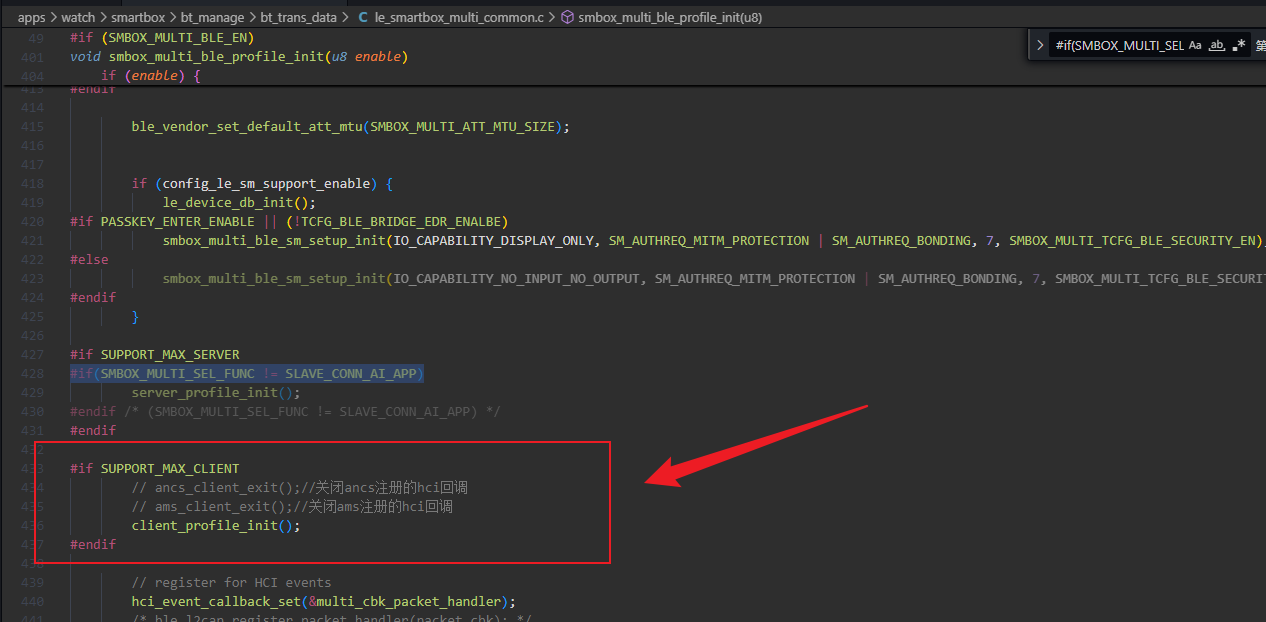This screenshot has height=622, width=1266.
Task: Open the smartbox breadcrumb segment
Action: 138,17
